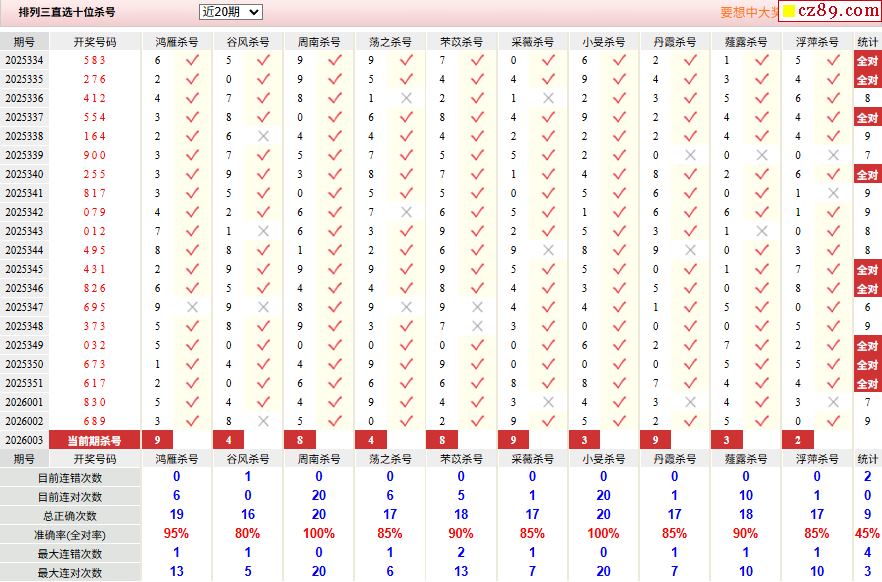Click X mark in row 2026002 under 谷风杀号
The height and width of the screenshot is (582, 882).
tap(263, 421)
